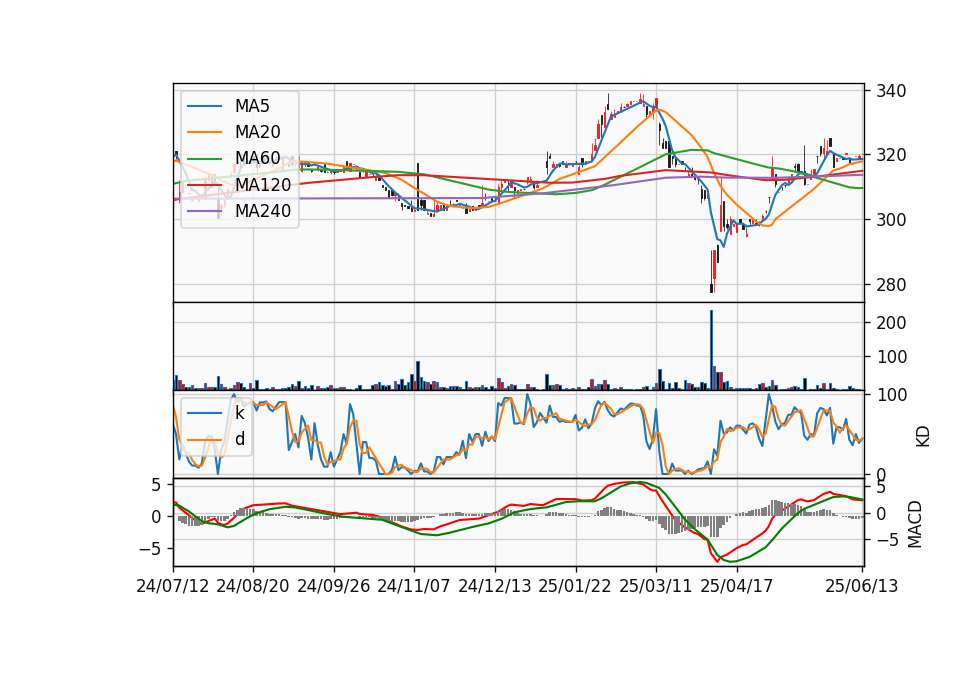Click the 25/01/22 date axis label
This screenshot has width=960, height=690.
click(x=575, y=586)
